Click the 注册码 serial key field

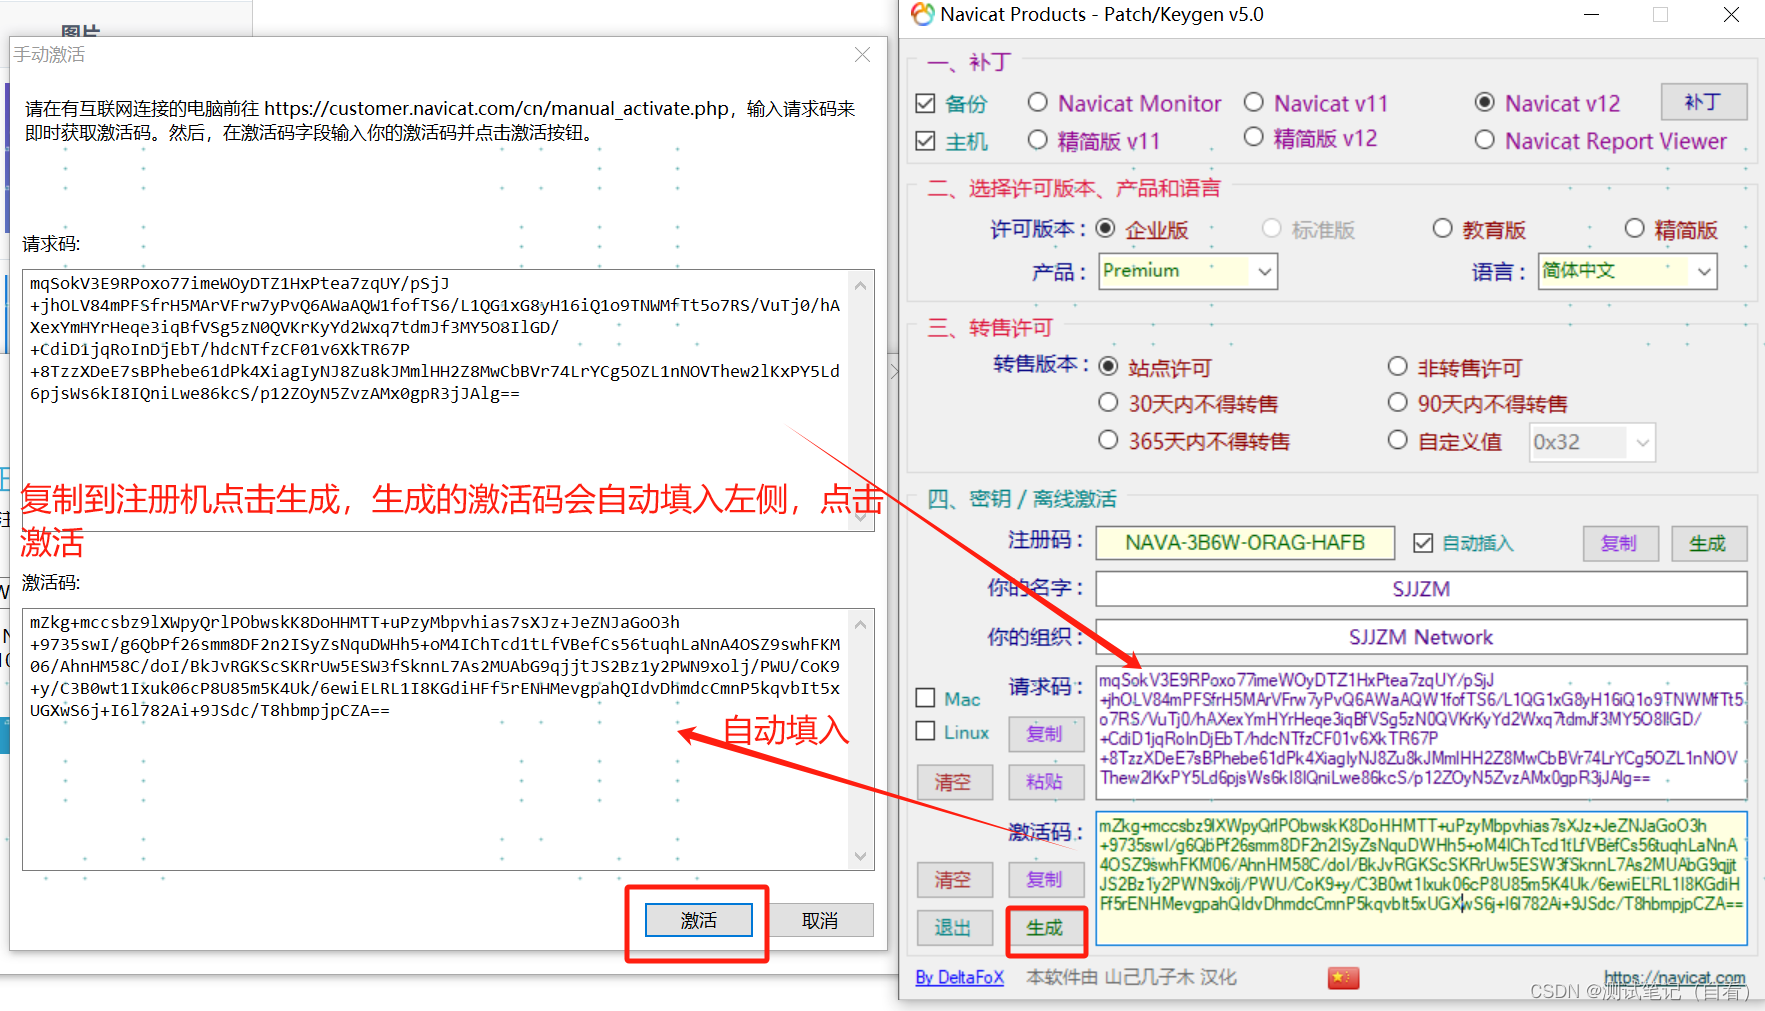tap(1245, 542)
